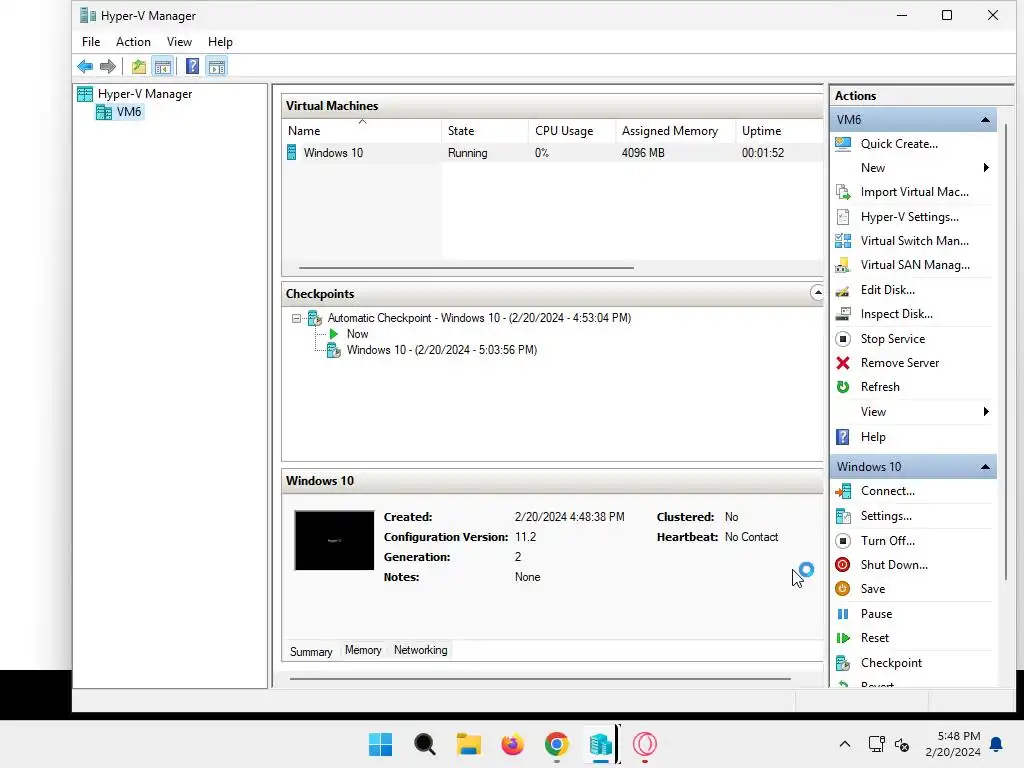Image resolution: width=1024 pixels, height=768 pixels.
Task: Click the Windows 10 VM preview thumbnail
Action: tap(334, 540)
